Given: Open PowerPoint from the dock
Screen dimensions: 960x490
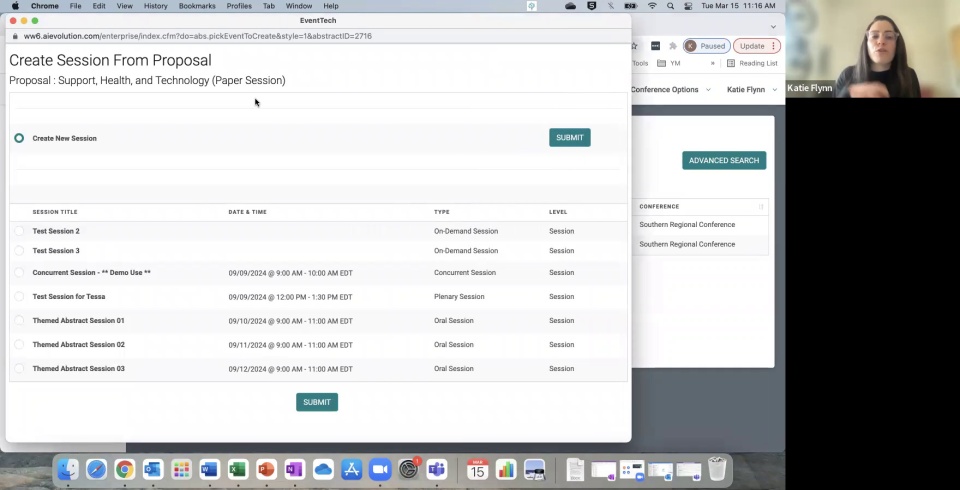Looking at the screenshot, I should point(266,470).
